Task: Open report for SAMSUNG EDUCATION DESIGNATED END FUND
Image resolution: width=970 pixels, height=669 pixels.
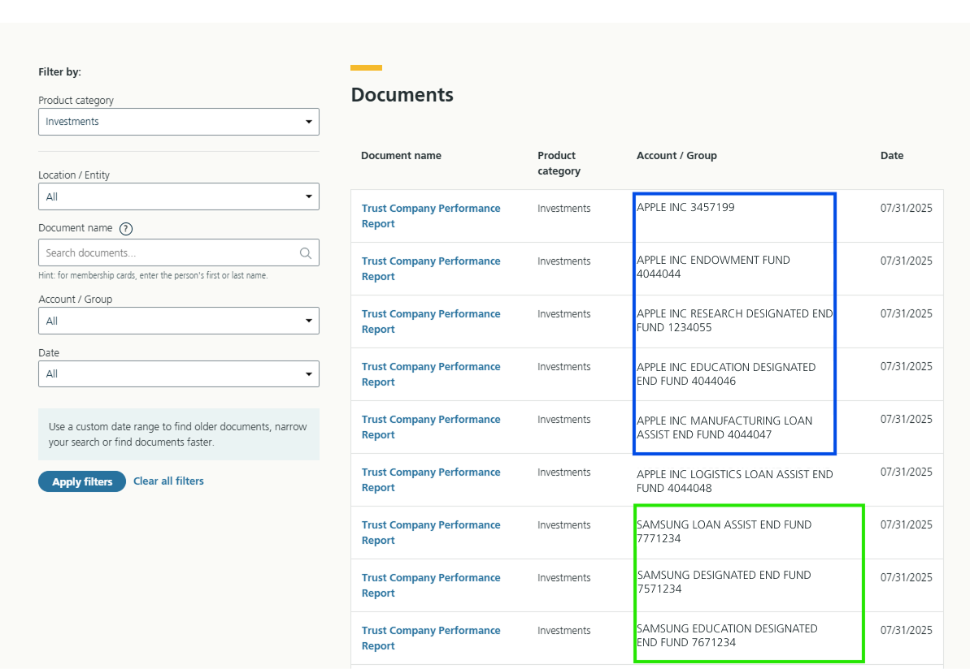Action: click(x=431, y=637)
